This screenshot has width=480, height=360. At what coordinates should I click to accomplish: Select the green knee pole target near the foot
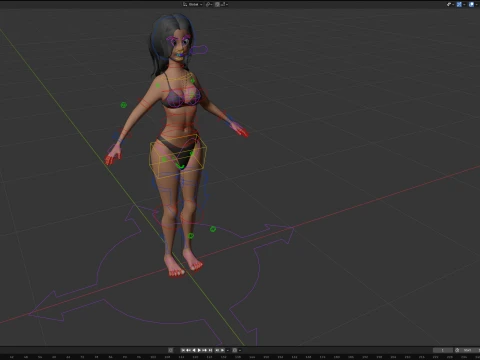[191, 236]
